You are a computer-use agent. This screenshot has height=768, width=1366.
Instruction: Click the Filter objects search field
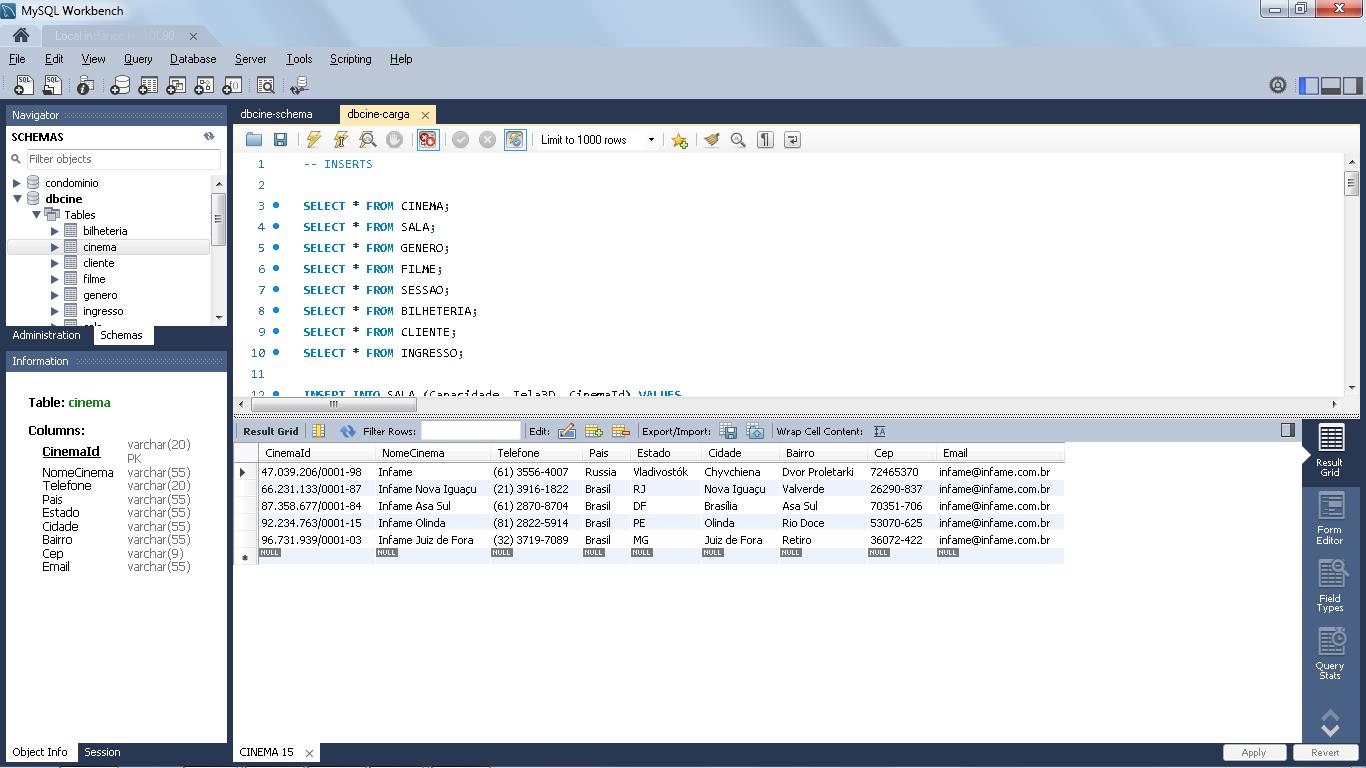(x=122, y=159)
